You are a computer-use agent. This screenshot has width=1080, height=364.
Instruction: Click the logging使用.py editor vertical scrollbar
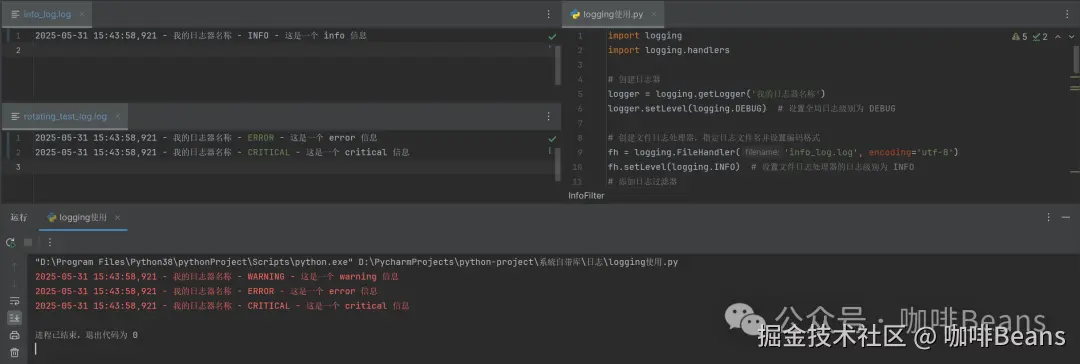pyautogui.click(x=1076, y=60)
